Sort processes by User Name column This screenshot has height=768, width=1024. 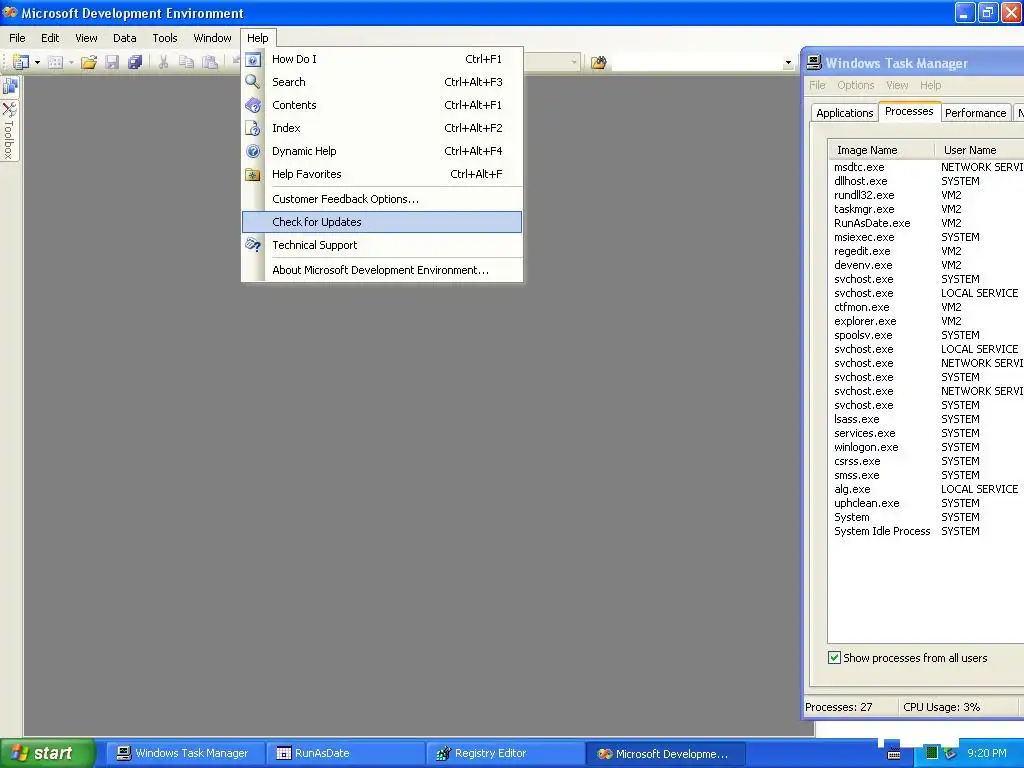[x=979, y=150]
